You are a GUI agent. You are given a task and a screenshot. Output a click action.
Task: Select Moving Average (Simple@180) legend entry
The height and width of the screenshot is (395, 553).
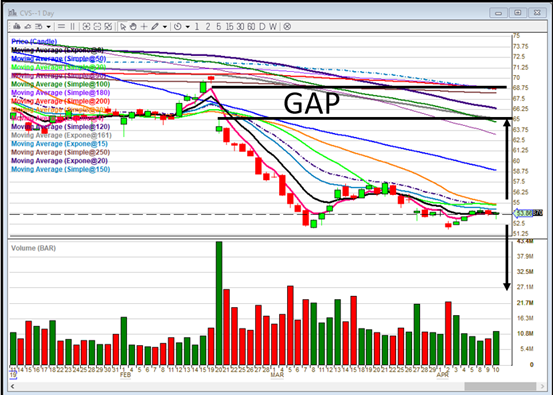[x=61, y=92]
